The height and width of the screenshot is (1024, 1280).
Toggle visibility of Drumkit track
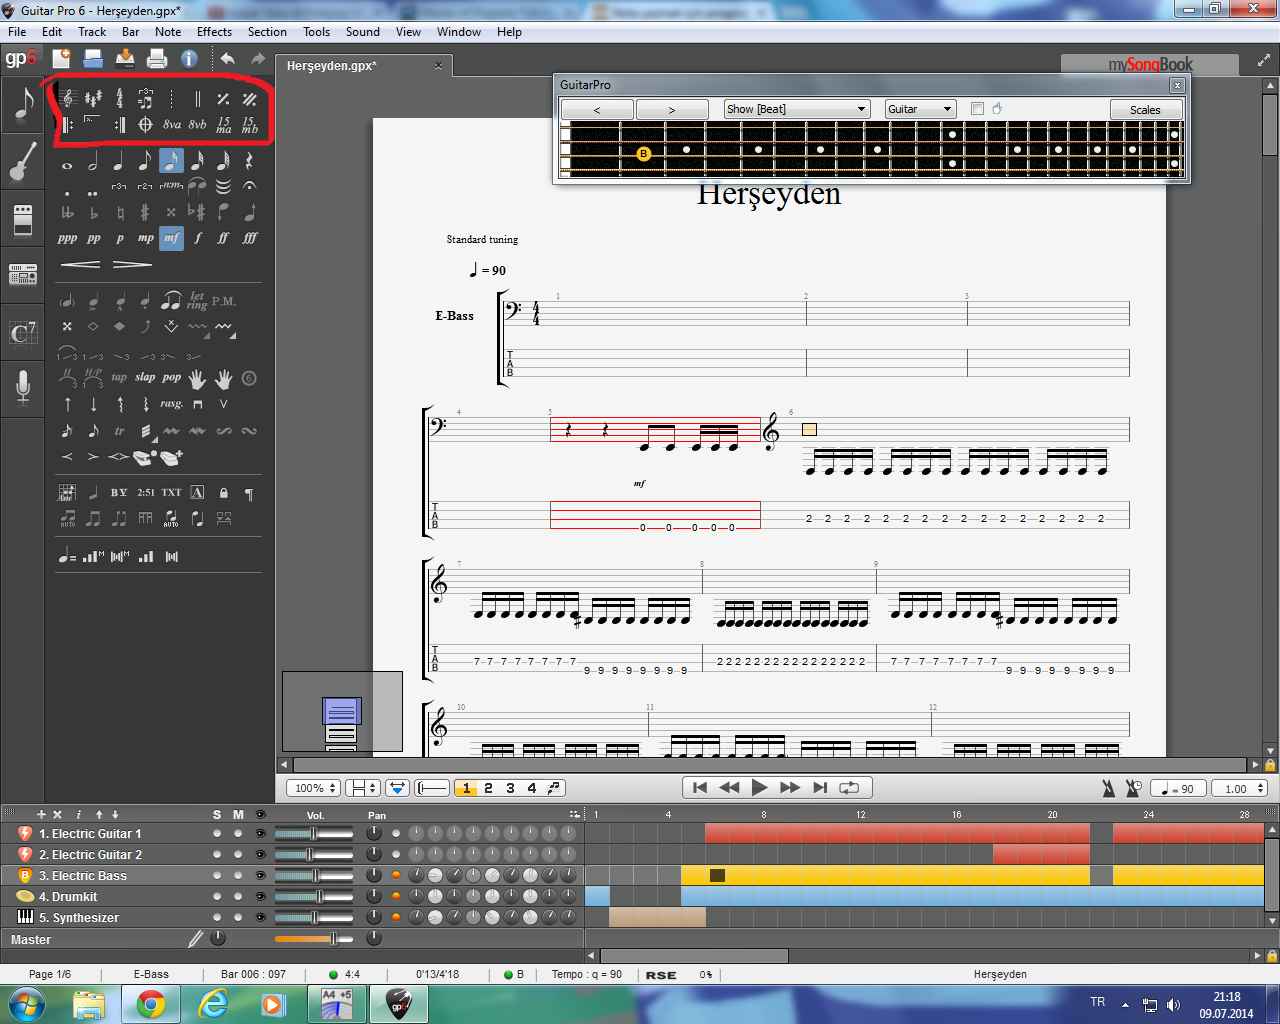(260, 897)
